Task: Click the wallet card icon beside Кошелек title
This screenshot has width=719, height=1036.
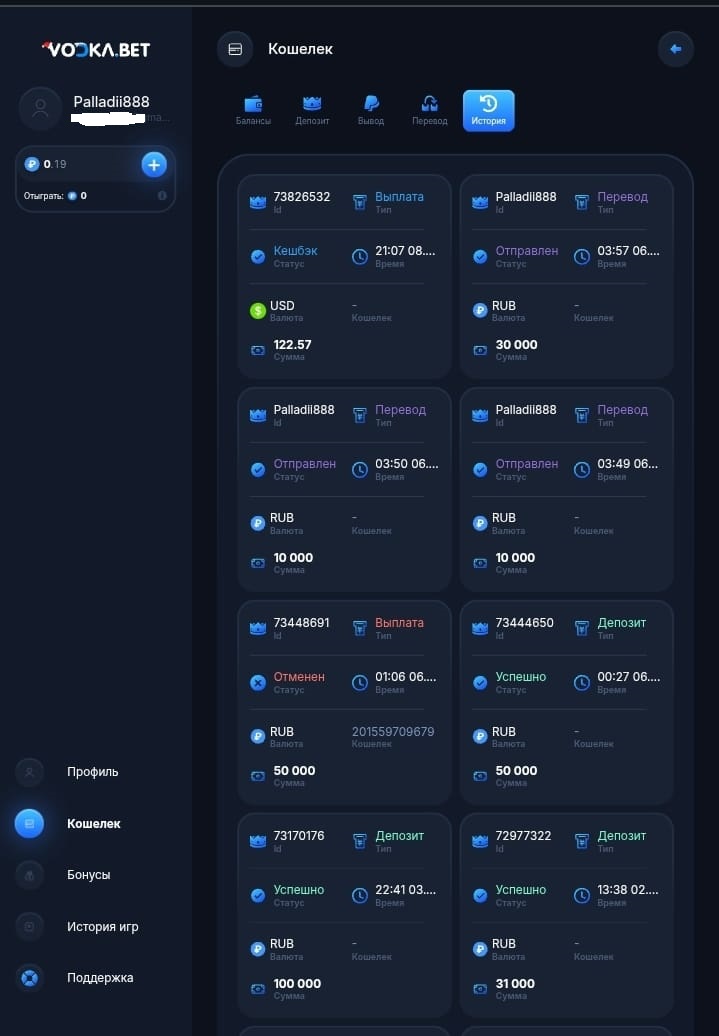Action: 235,49
